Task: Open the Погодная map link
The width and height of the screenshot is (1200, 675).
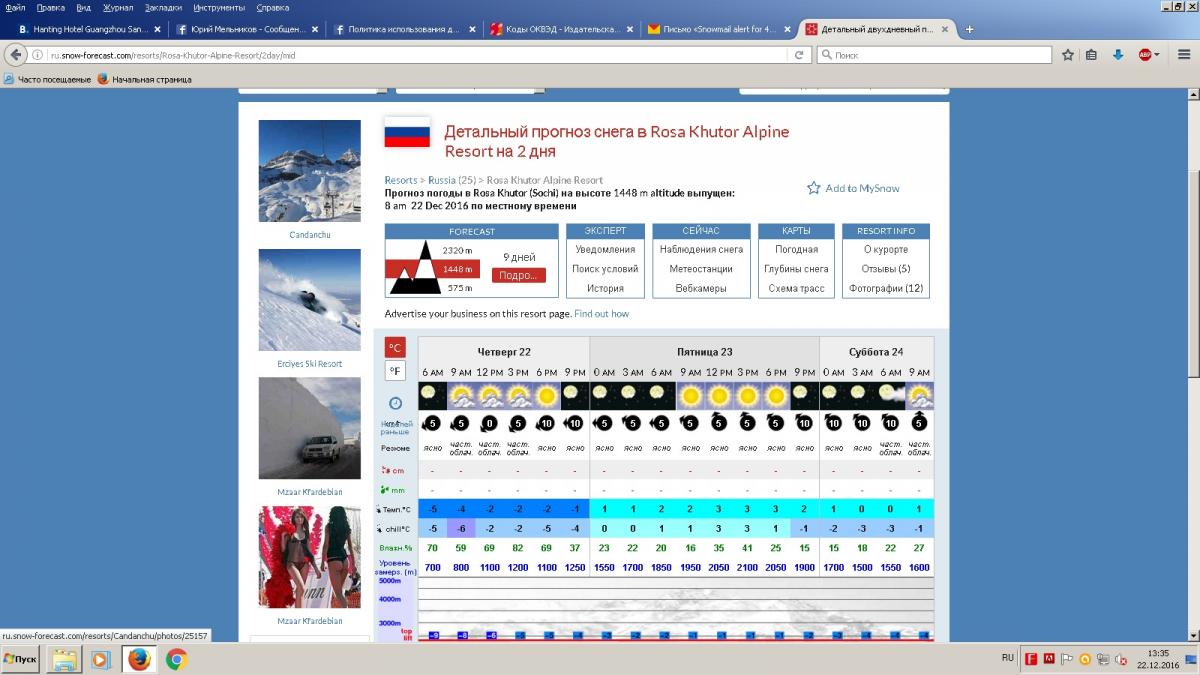Action: 796,249
